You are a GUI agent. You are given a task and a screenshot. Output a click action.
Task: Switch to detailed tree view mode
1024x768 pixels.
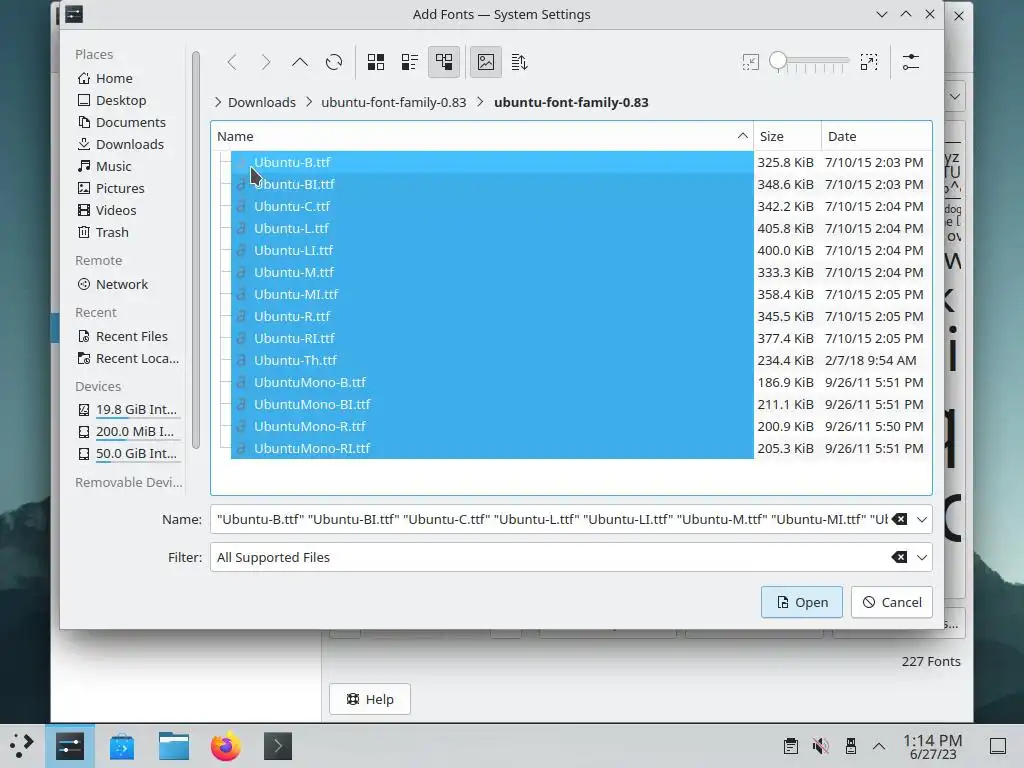tap(444, 62)
